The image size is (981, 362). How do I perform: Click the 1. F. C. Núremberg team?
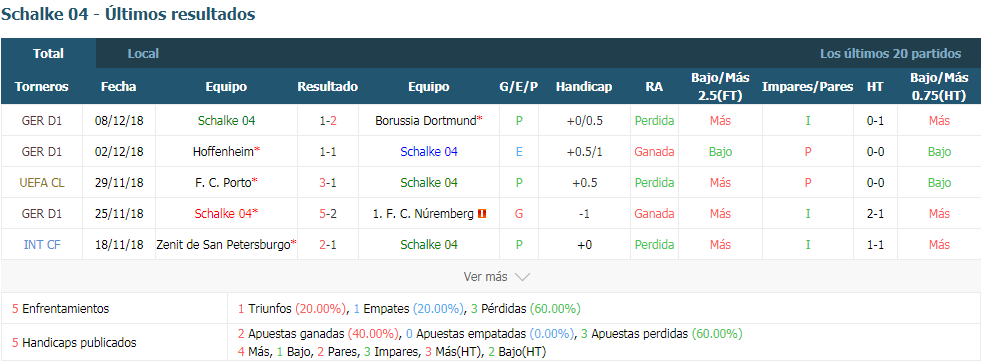(x=424, y=214)
